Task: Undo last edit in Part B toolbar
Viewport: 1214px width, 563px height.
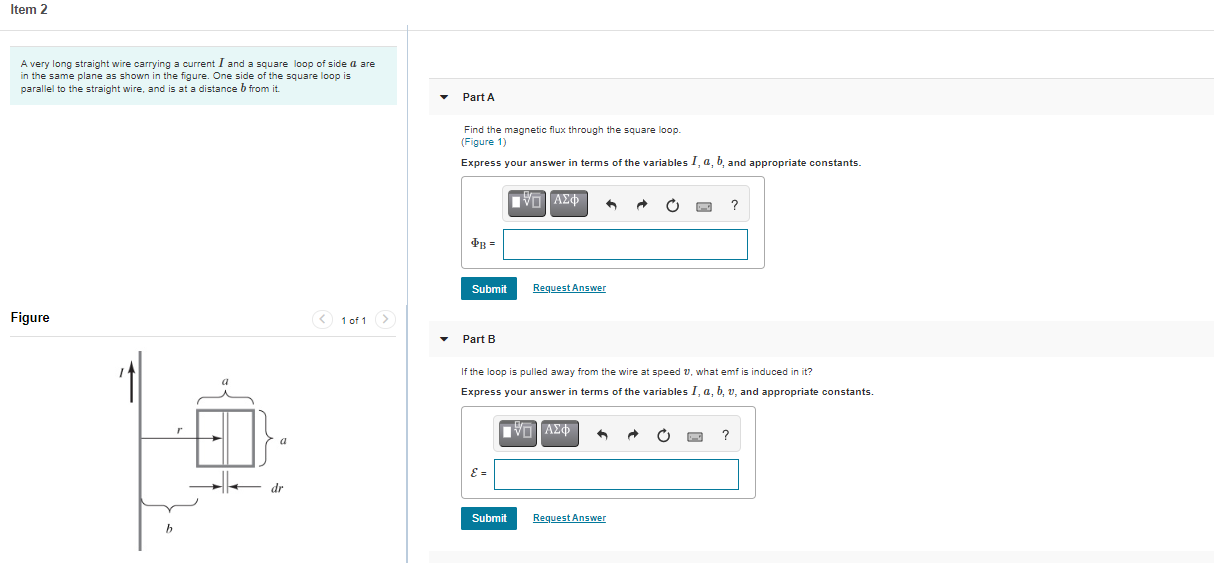Action: pos(603,436)
